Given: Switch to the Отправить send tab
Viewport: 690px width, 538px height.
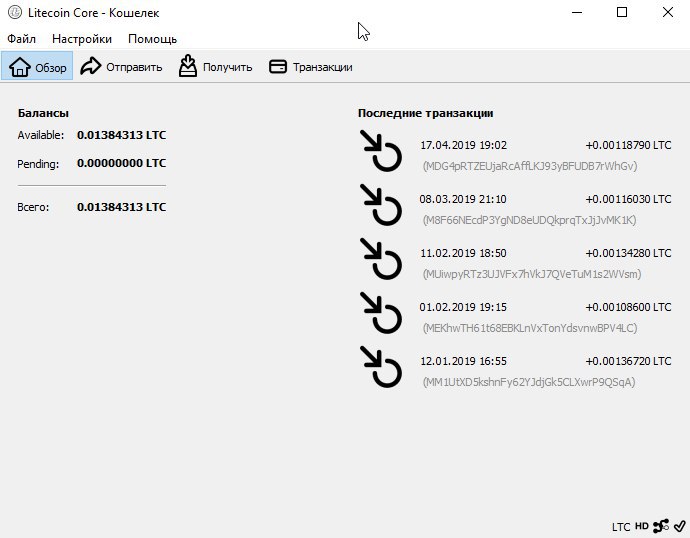Looking at the screenshot, I should pyautogui.click(x=121, y=67).
